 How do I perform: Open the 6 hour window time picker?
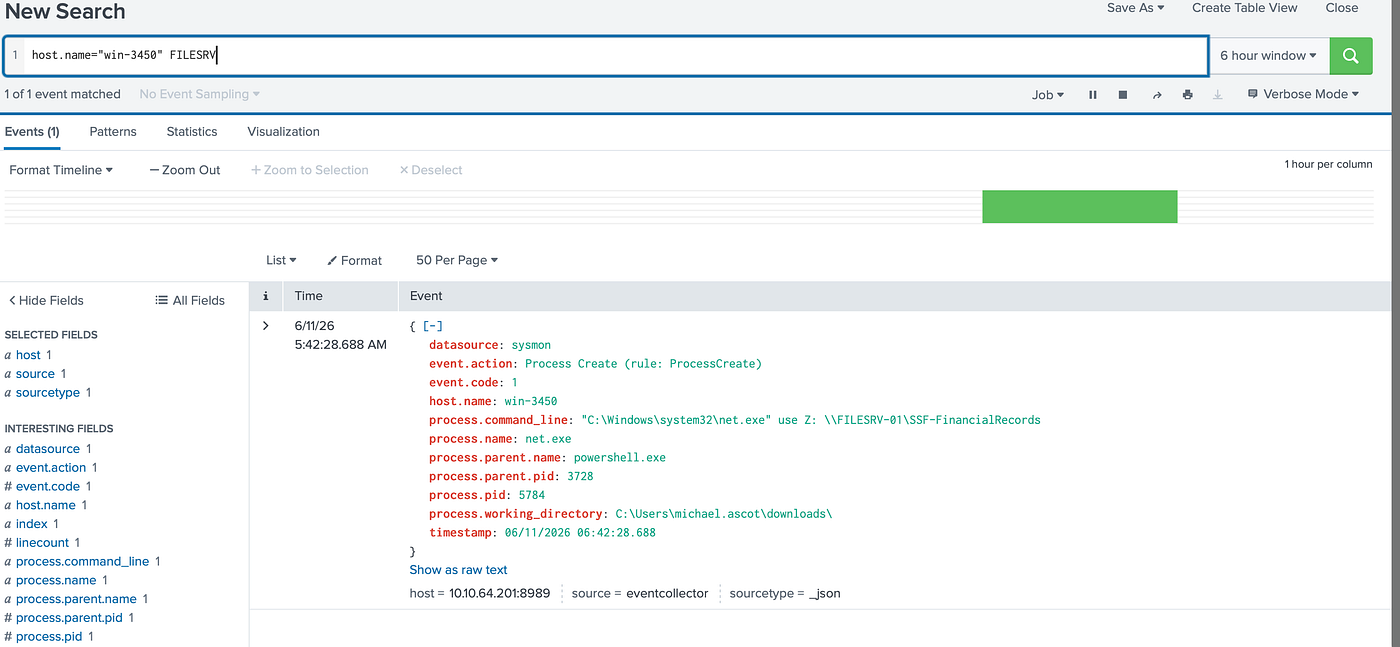pos(1268,56)
